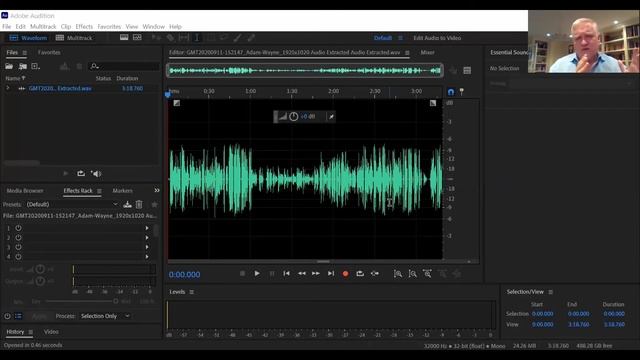Click the Play button in transport
The width and height of the screenshot is (640, 360).
pyautogui.click(x=257, y=273)
